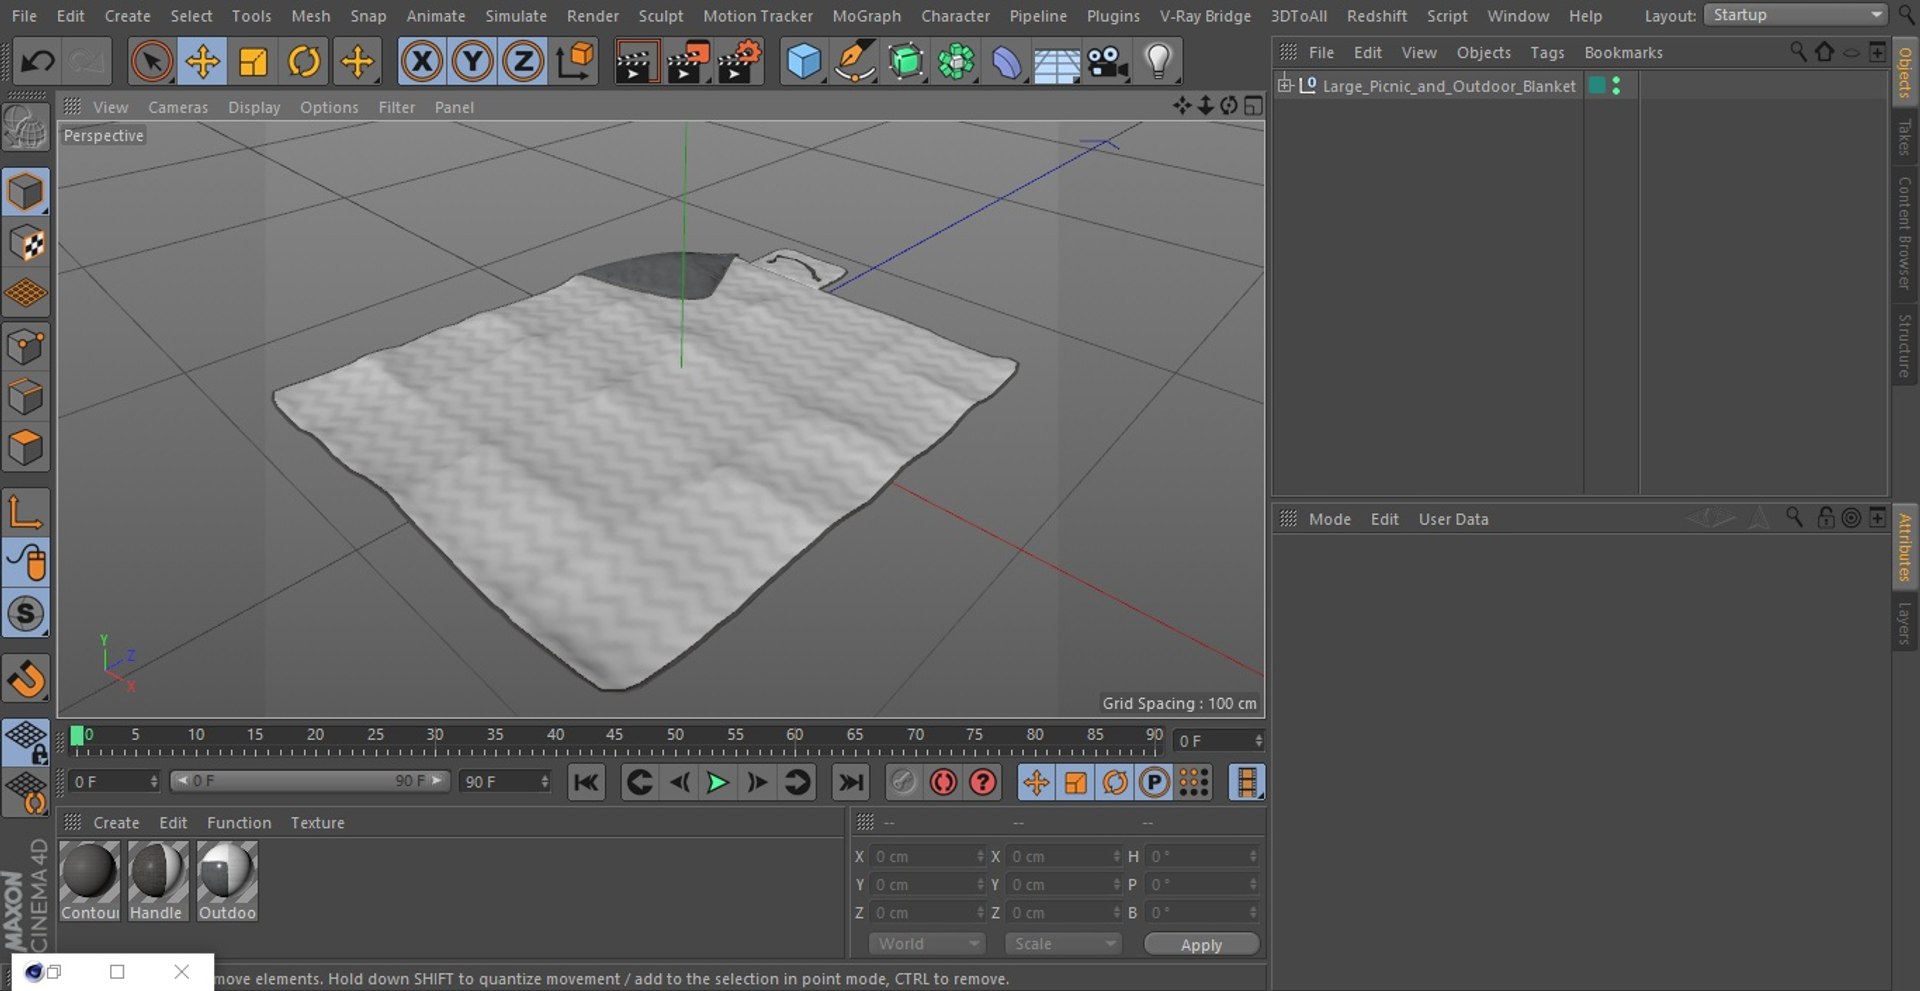Add a Camera object

[x=1108, y=62]
